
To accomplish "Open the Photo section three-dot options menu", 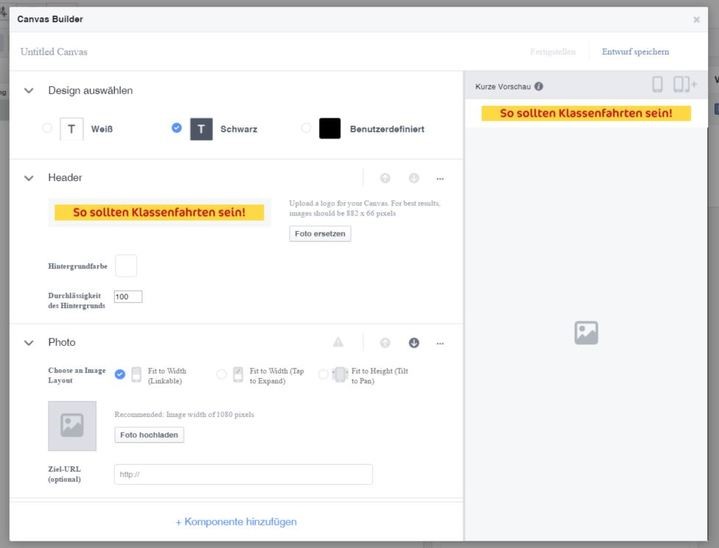I will (440, 343).
